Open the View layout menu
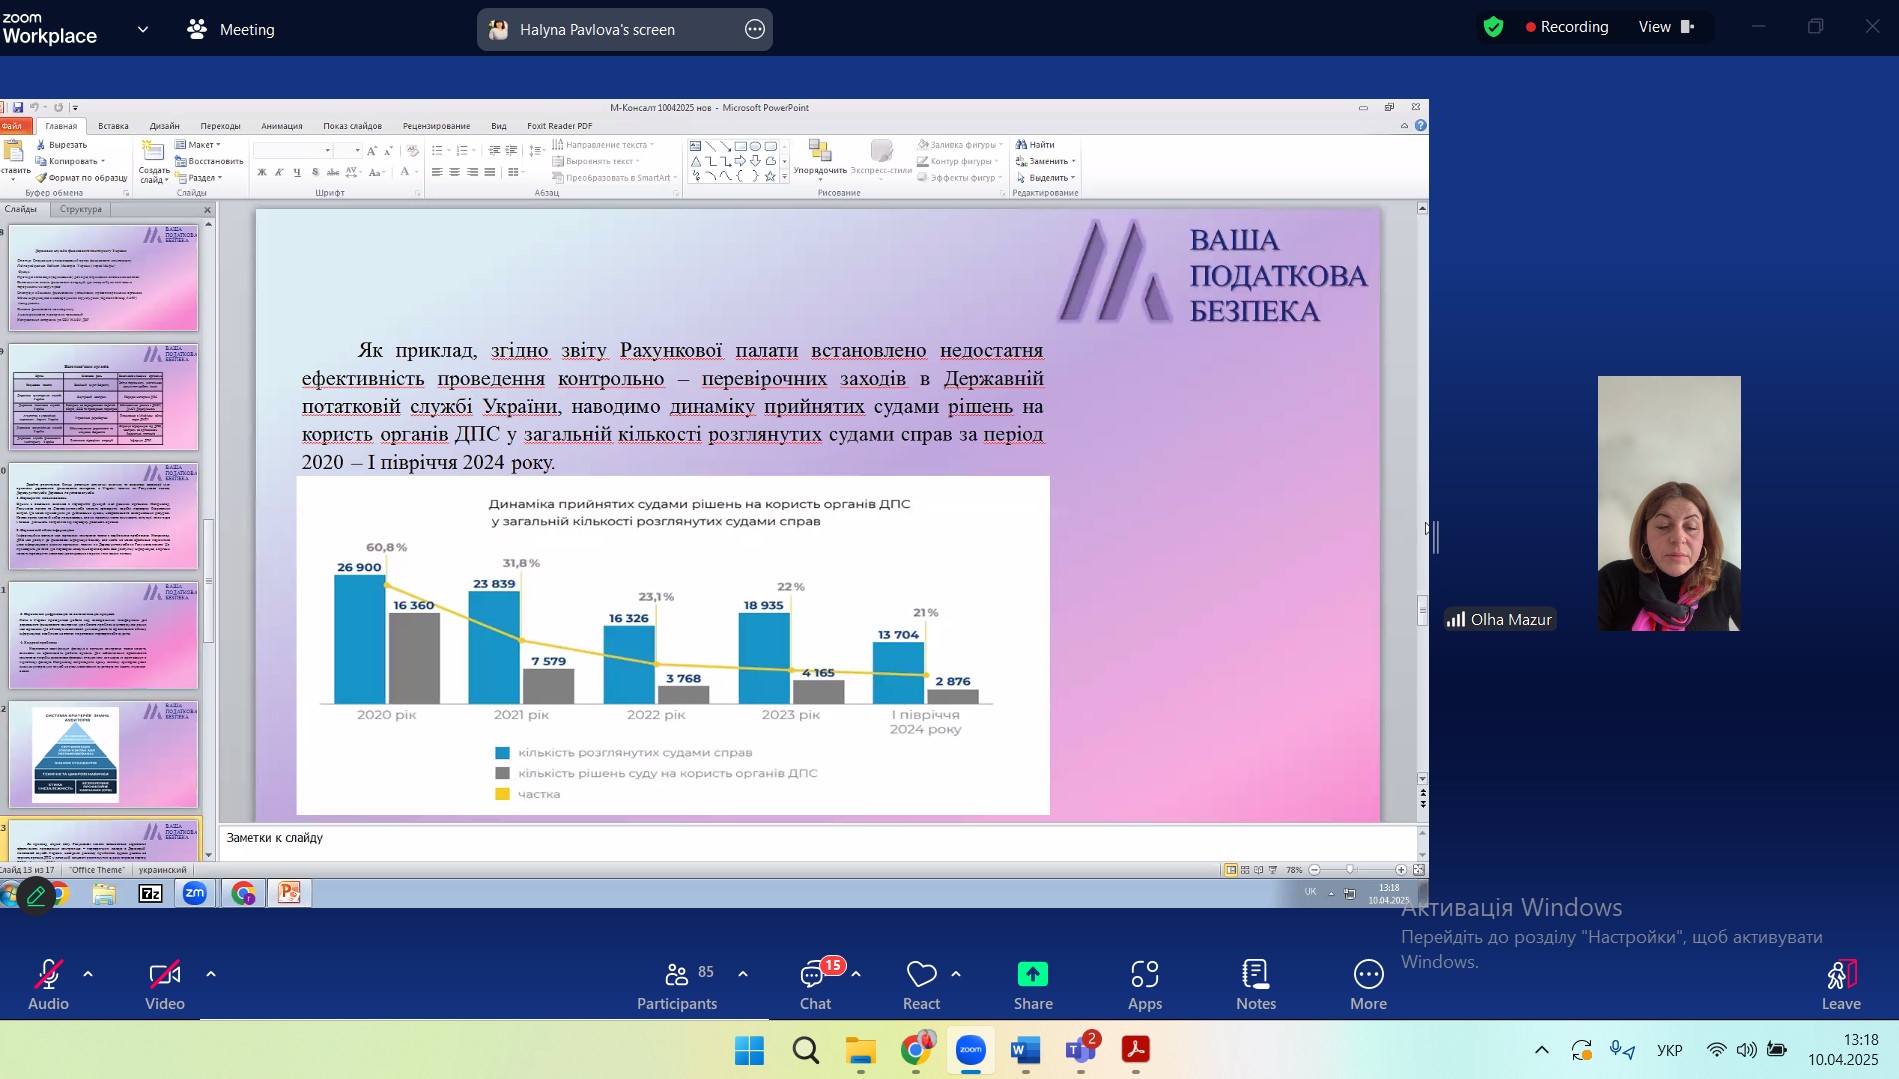The height and width of the screenshot is (1079, 1899). tap(1666, 27)
